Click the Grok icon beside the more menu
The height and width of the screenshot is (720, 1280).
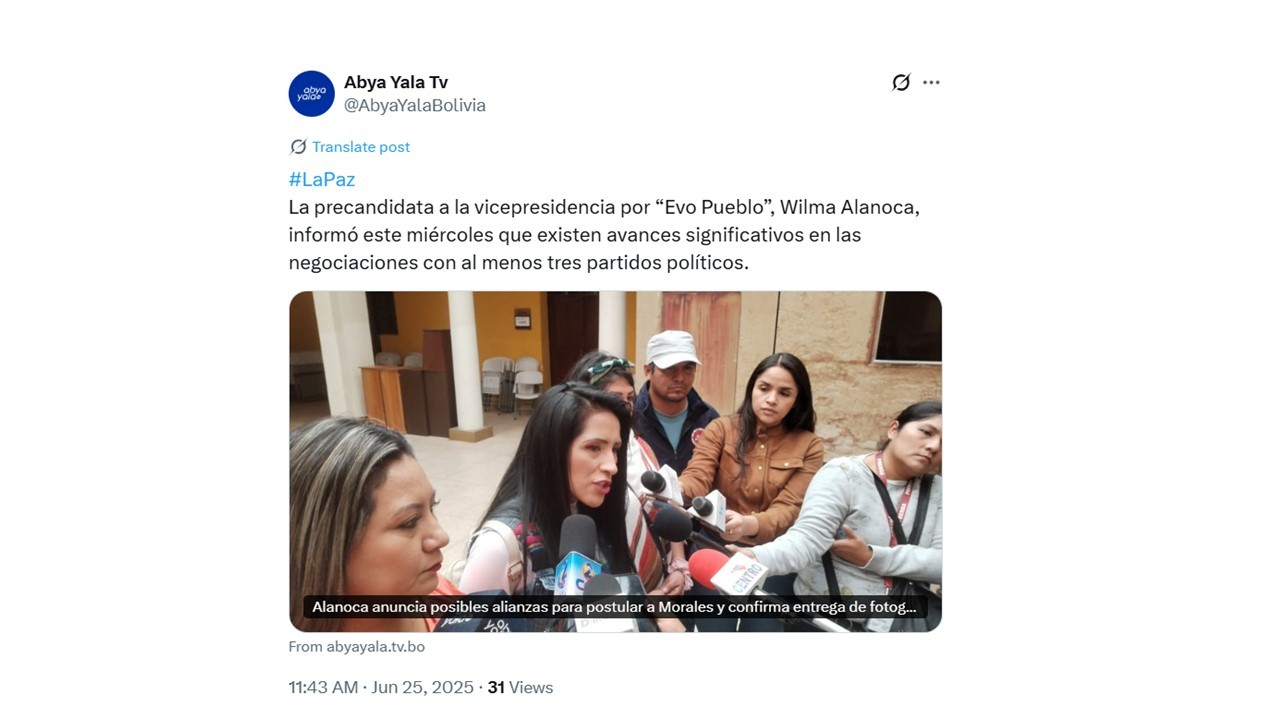pos(901,83)
